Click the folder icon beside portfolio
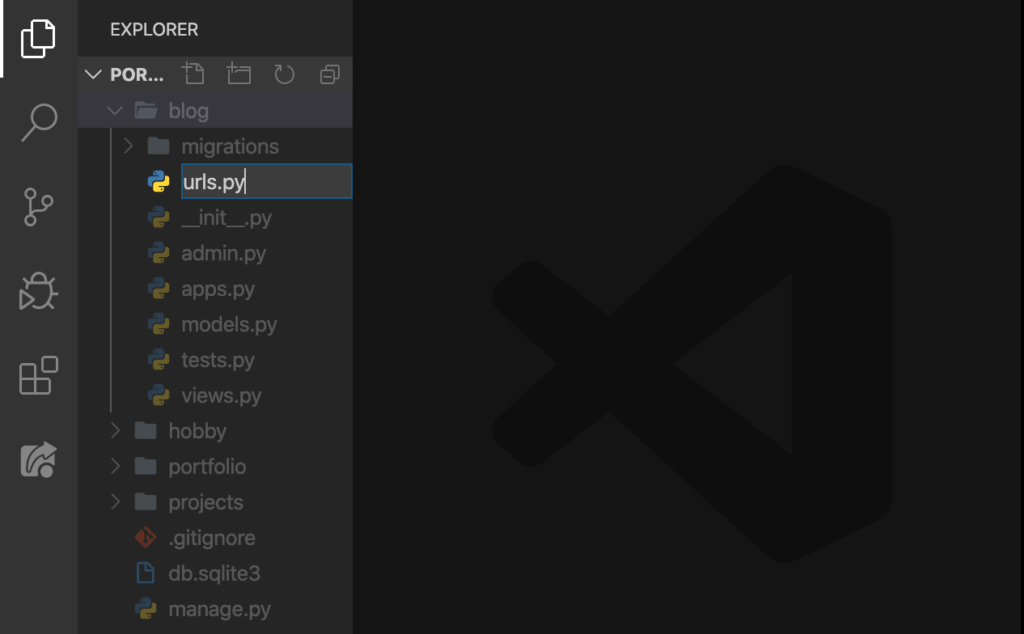This screenshot has height=634, width=1024. click(146, 466)
